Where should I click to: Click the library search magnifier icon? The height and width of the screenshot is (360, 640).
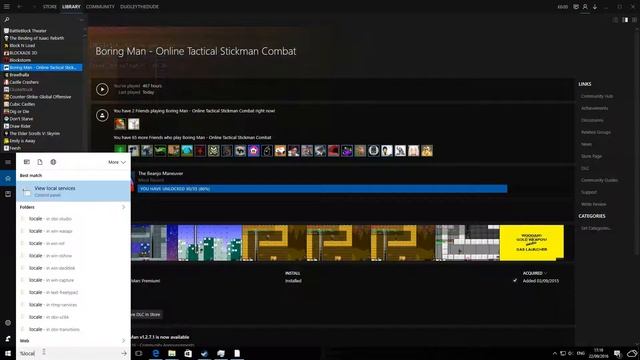pyautogui.click(x=7, y=19)
